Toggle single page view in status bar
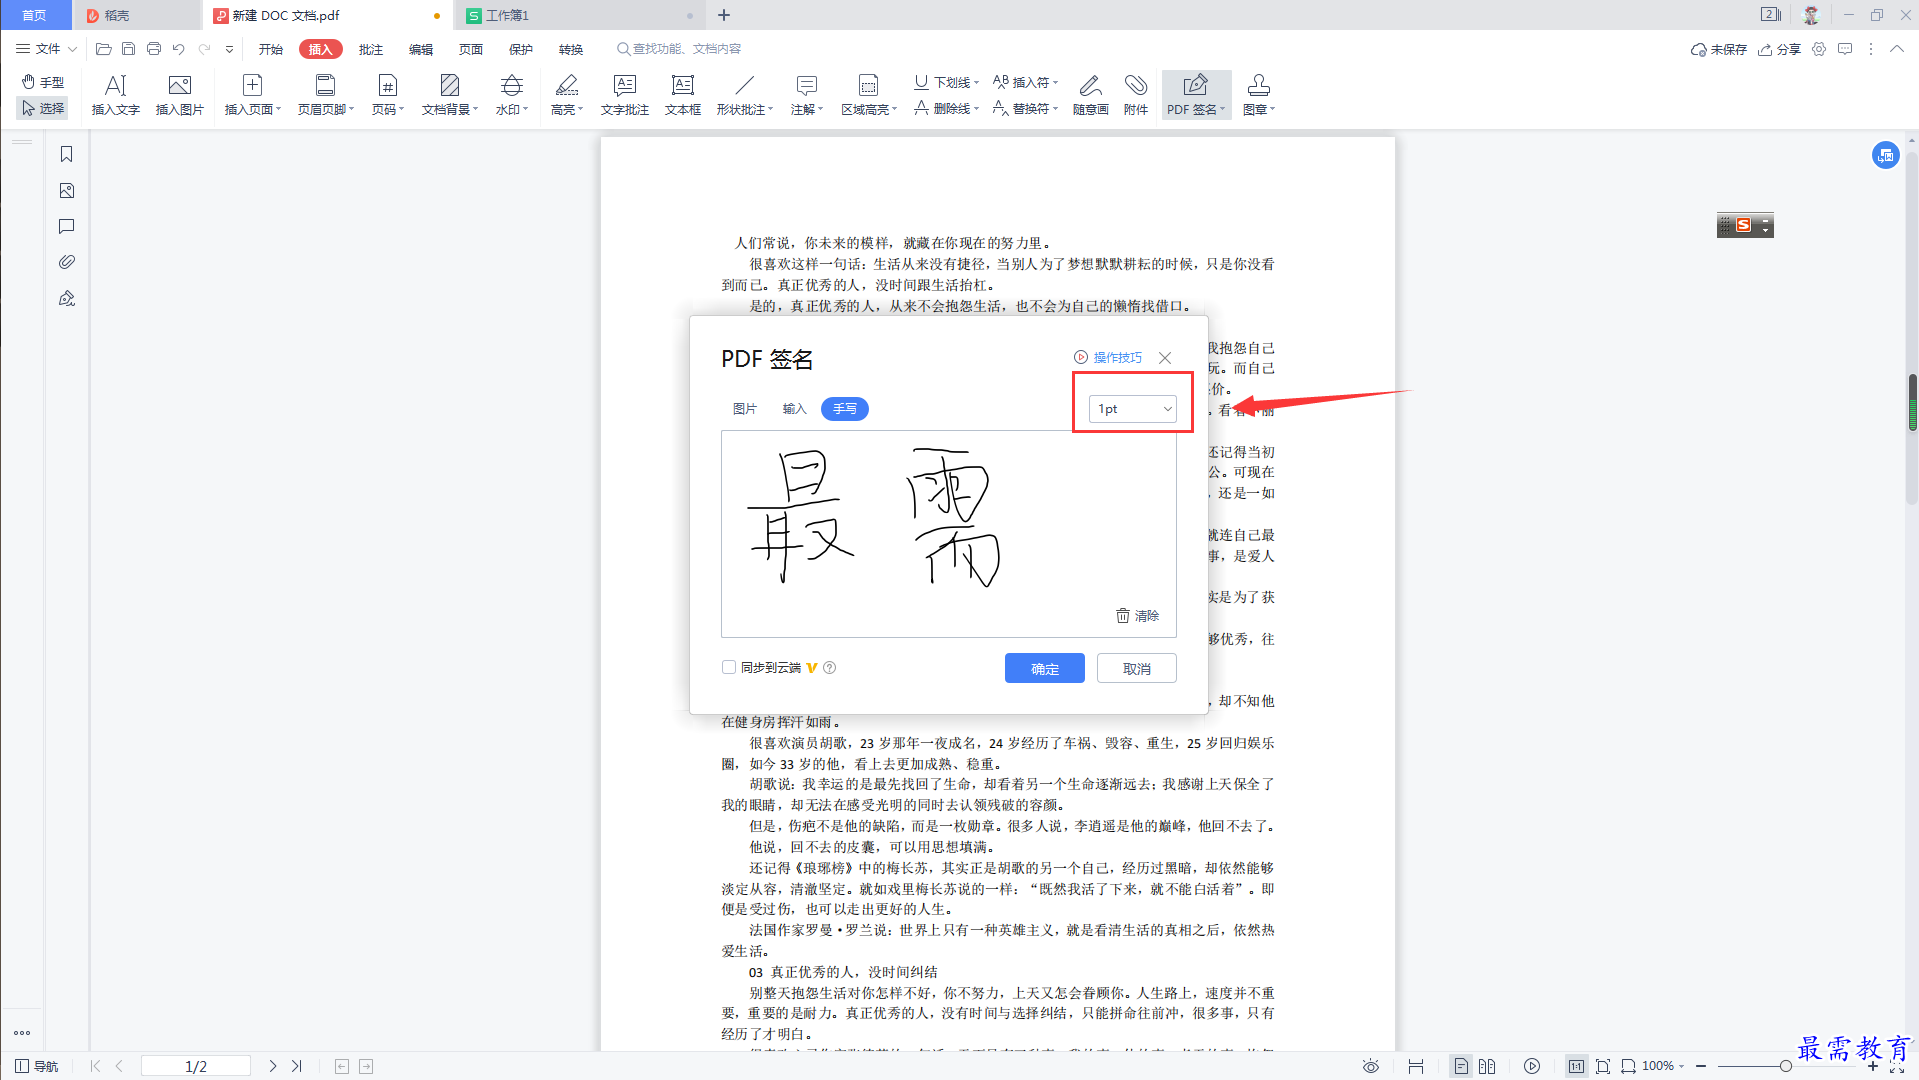1919x1080 pixels. point(1461,1066)
